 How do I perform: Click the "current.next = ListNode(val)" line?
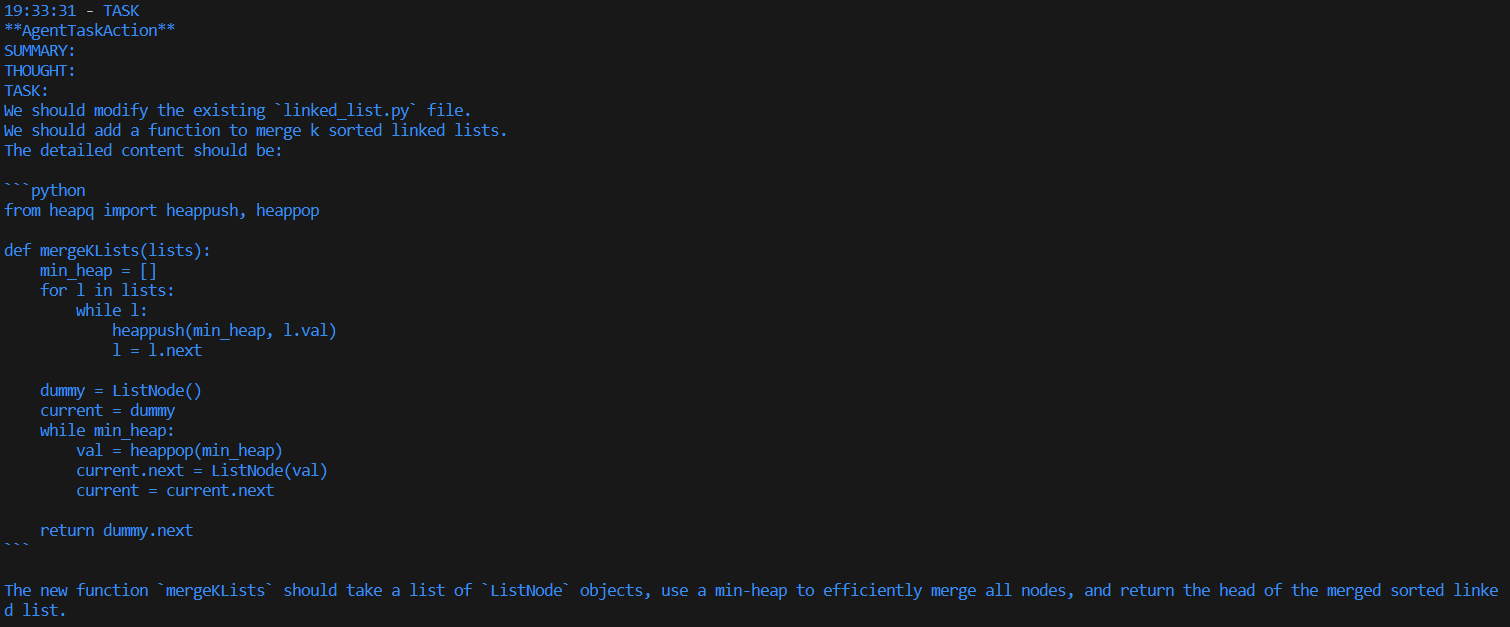pos(202,470)
